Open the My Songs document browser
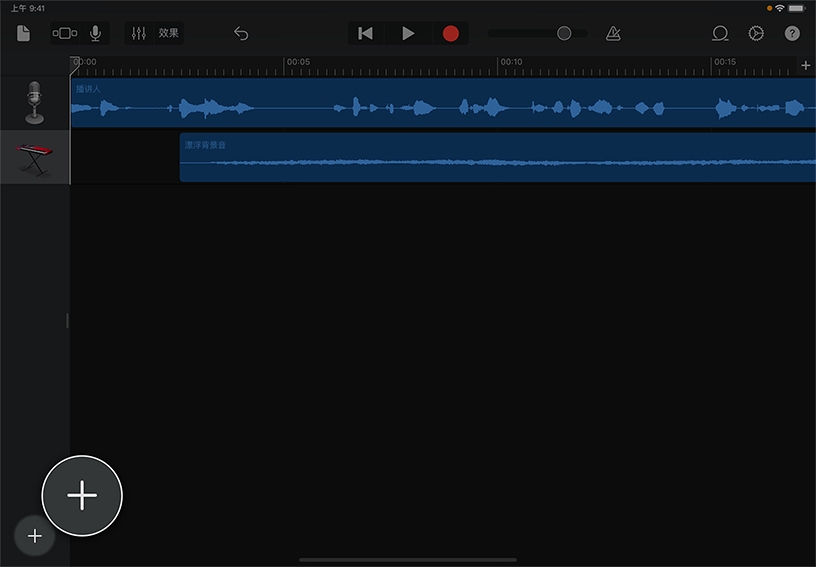This screenshot has width=816, height=567. point(24,33)
